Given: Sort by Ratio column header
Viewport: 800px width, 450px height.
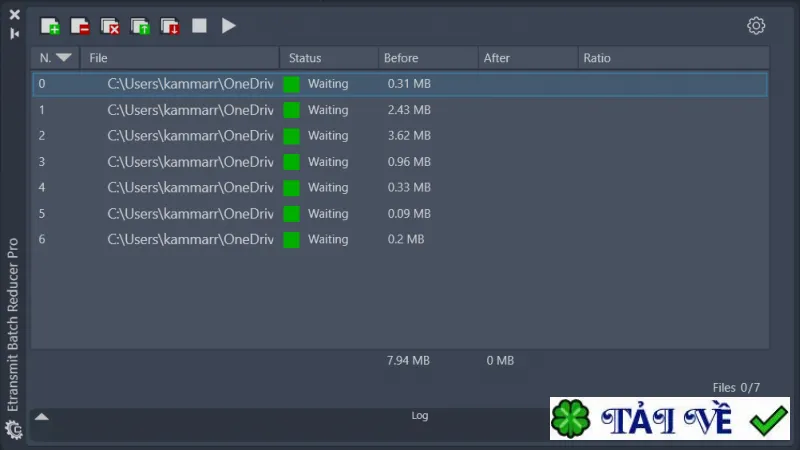Looking at the screenshot, I should 673,58.
